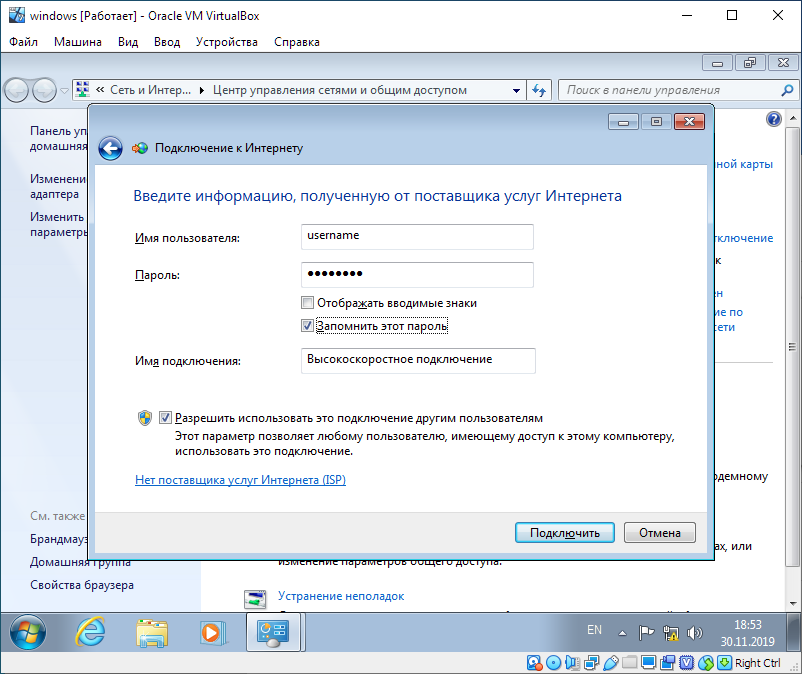Click the volume speaker tray icon
The height and width of the screenshot is (674, 802).
point(694,633)
